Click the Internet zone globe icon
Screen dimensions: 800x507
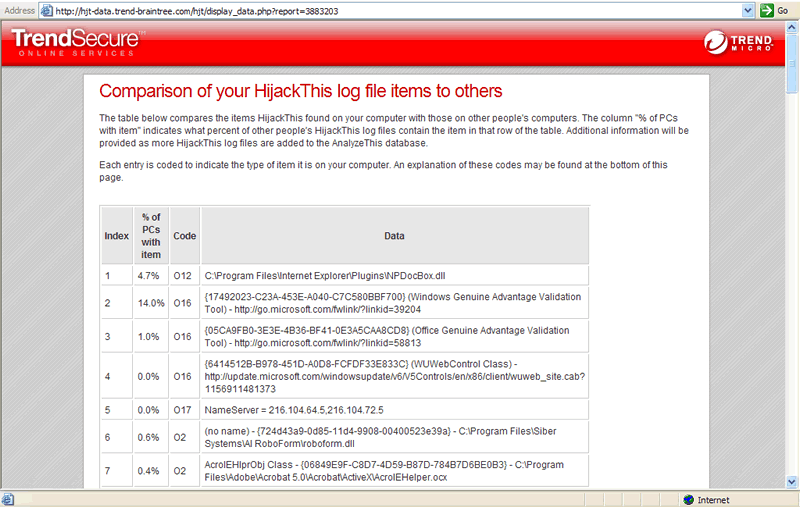688,499
